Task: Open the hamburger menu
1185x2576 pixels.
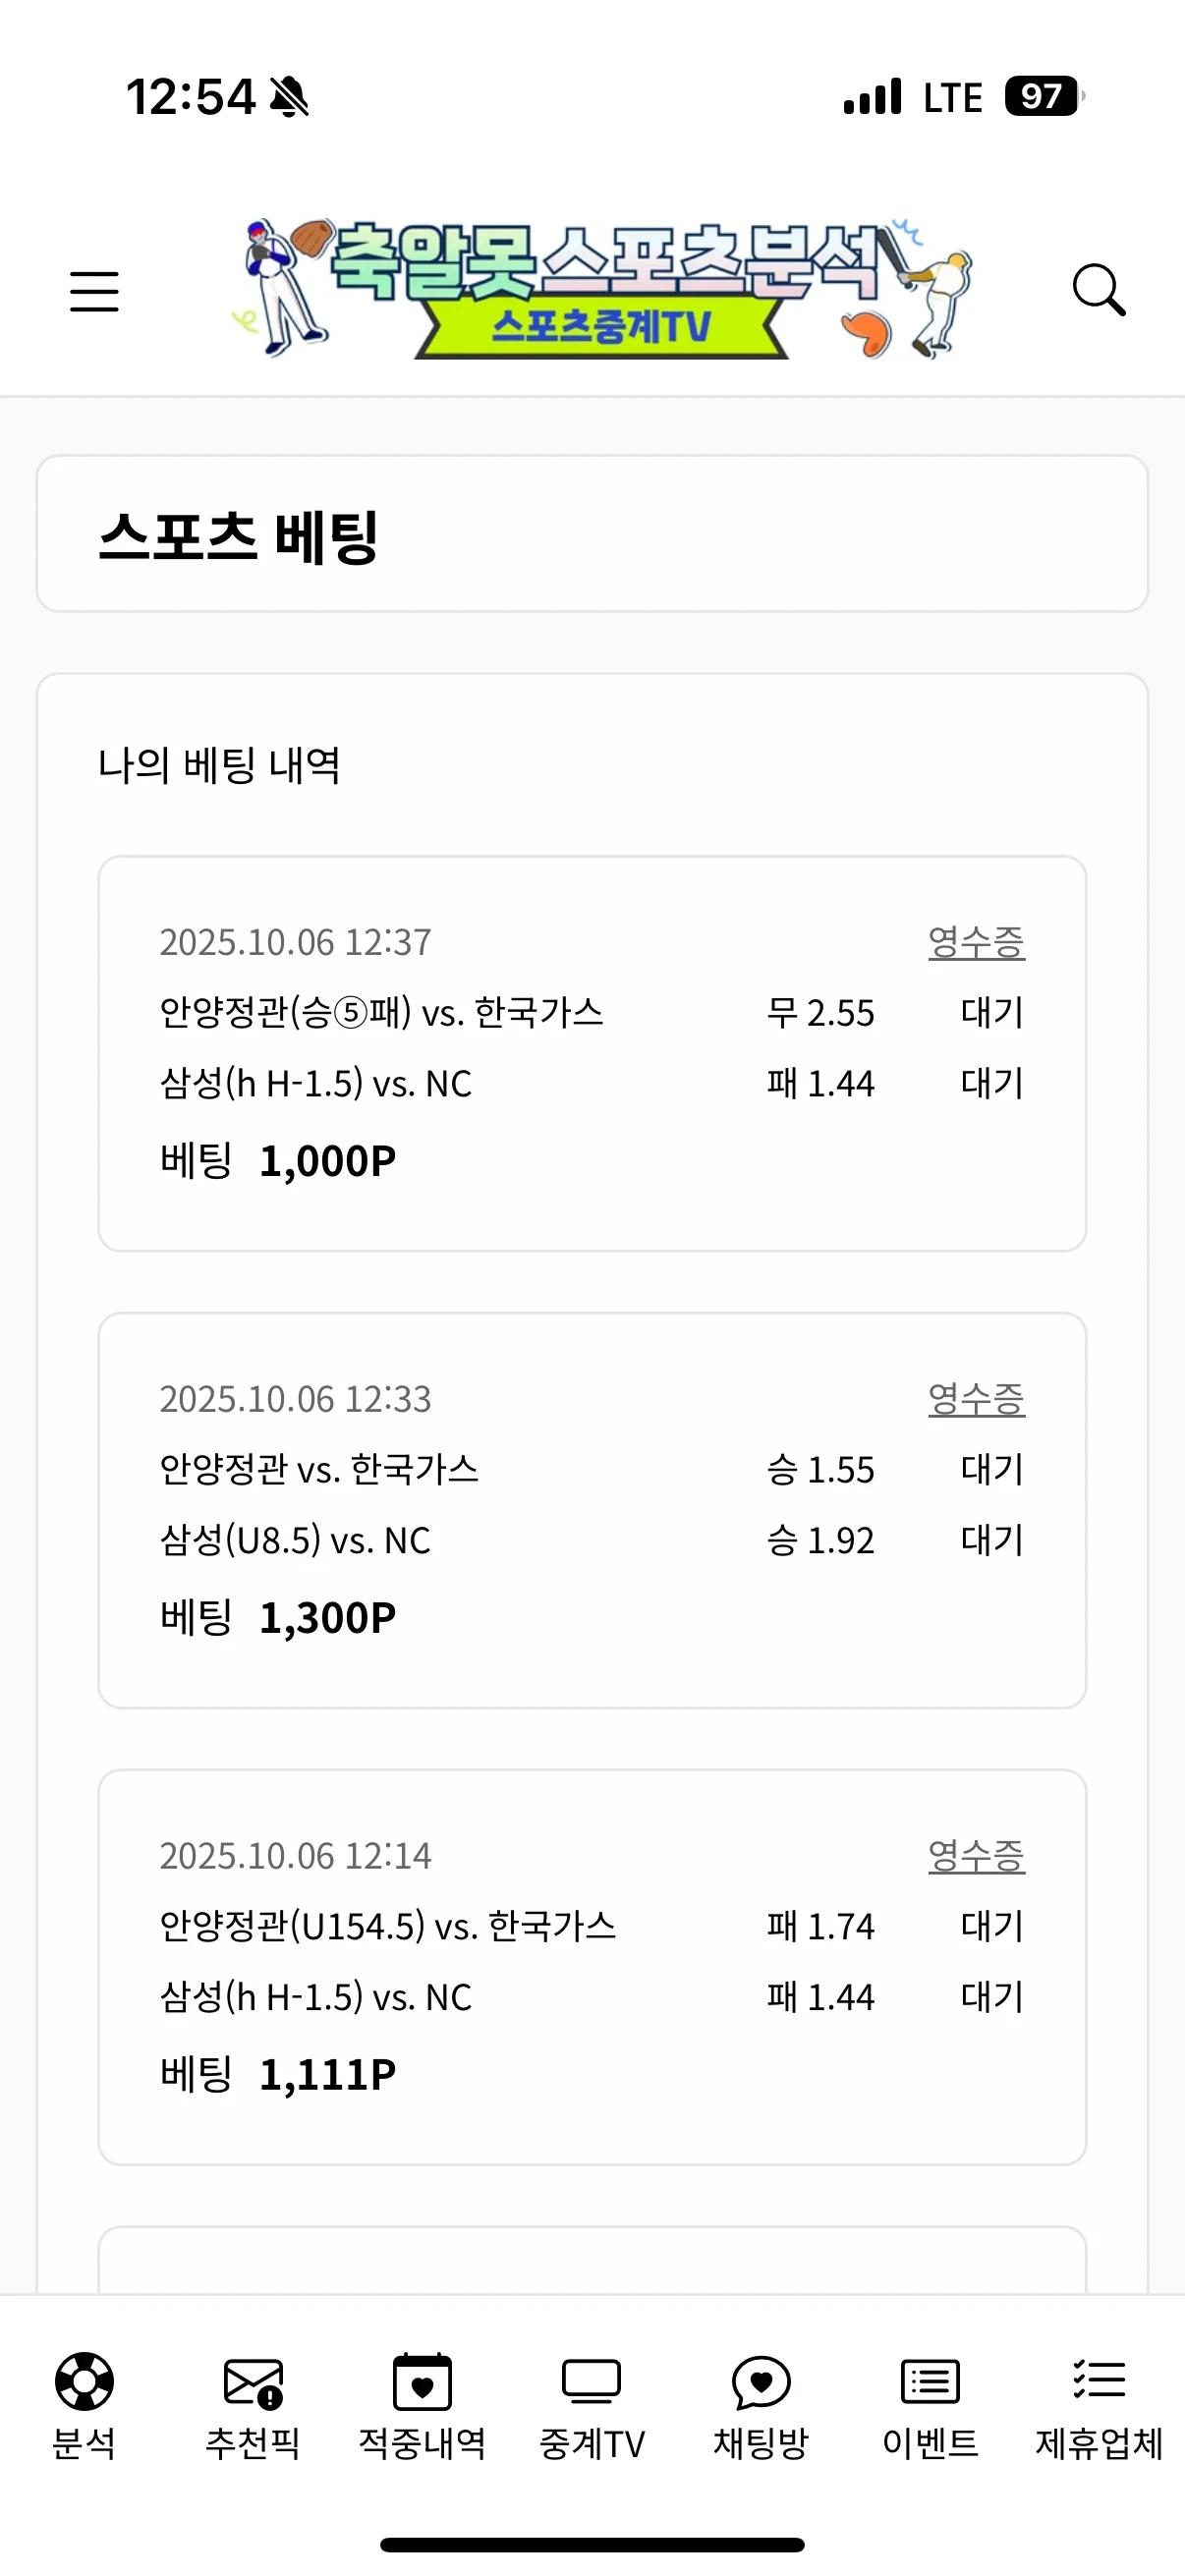Action: pos(94,291)
